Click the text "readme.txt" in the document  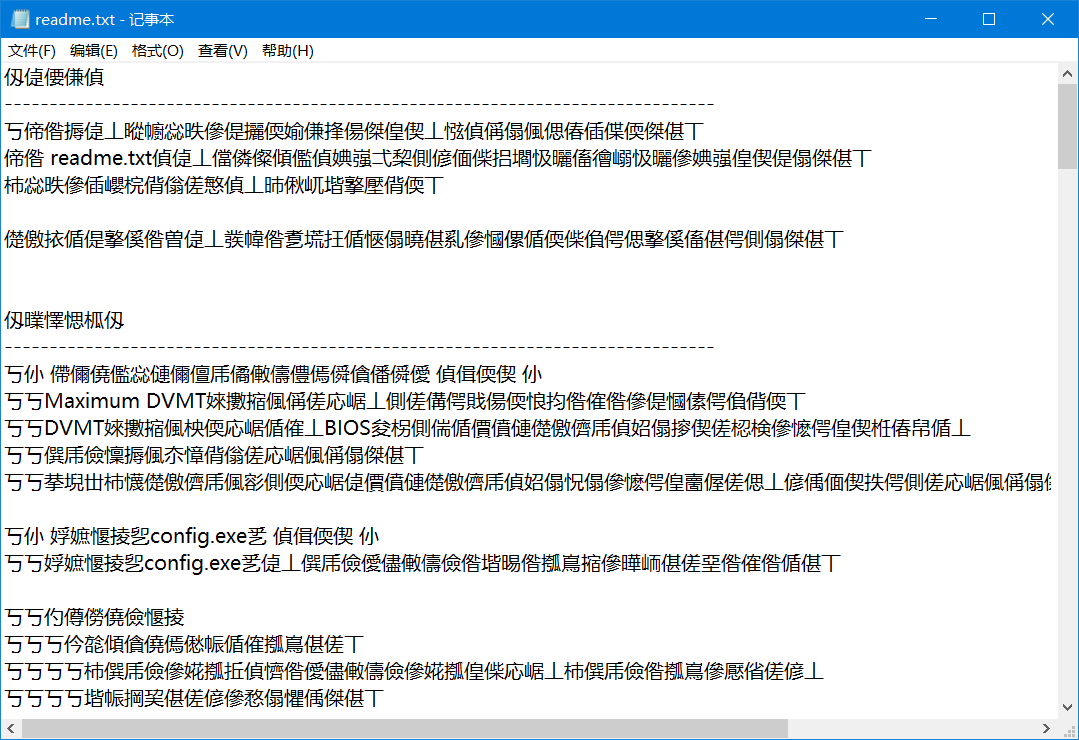coord(101,158)
